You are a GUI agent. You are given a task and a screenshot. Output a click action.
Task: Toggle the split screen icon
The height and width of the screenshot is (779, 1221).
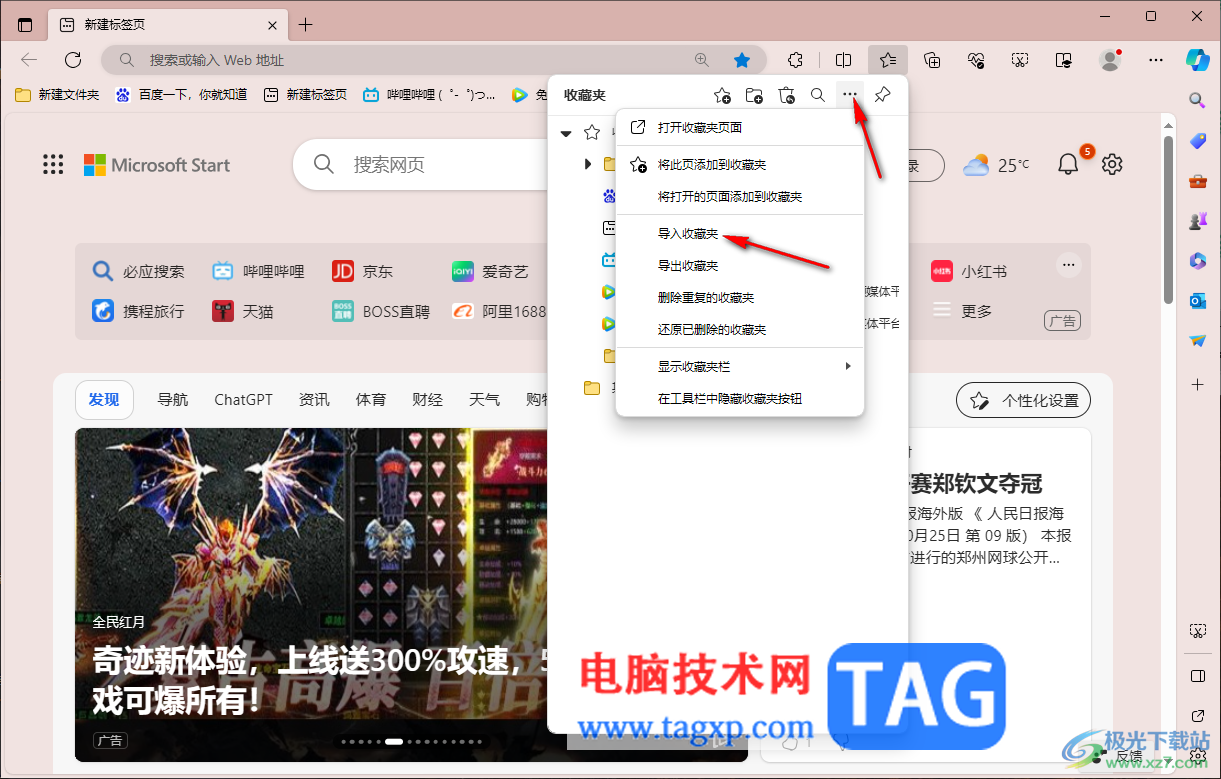click(843, 60)
